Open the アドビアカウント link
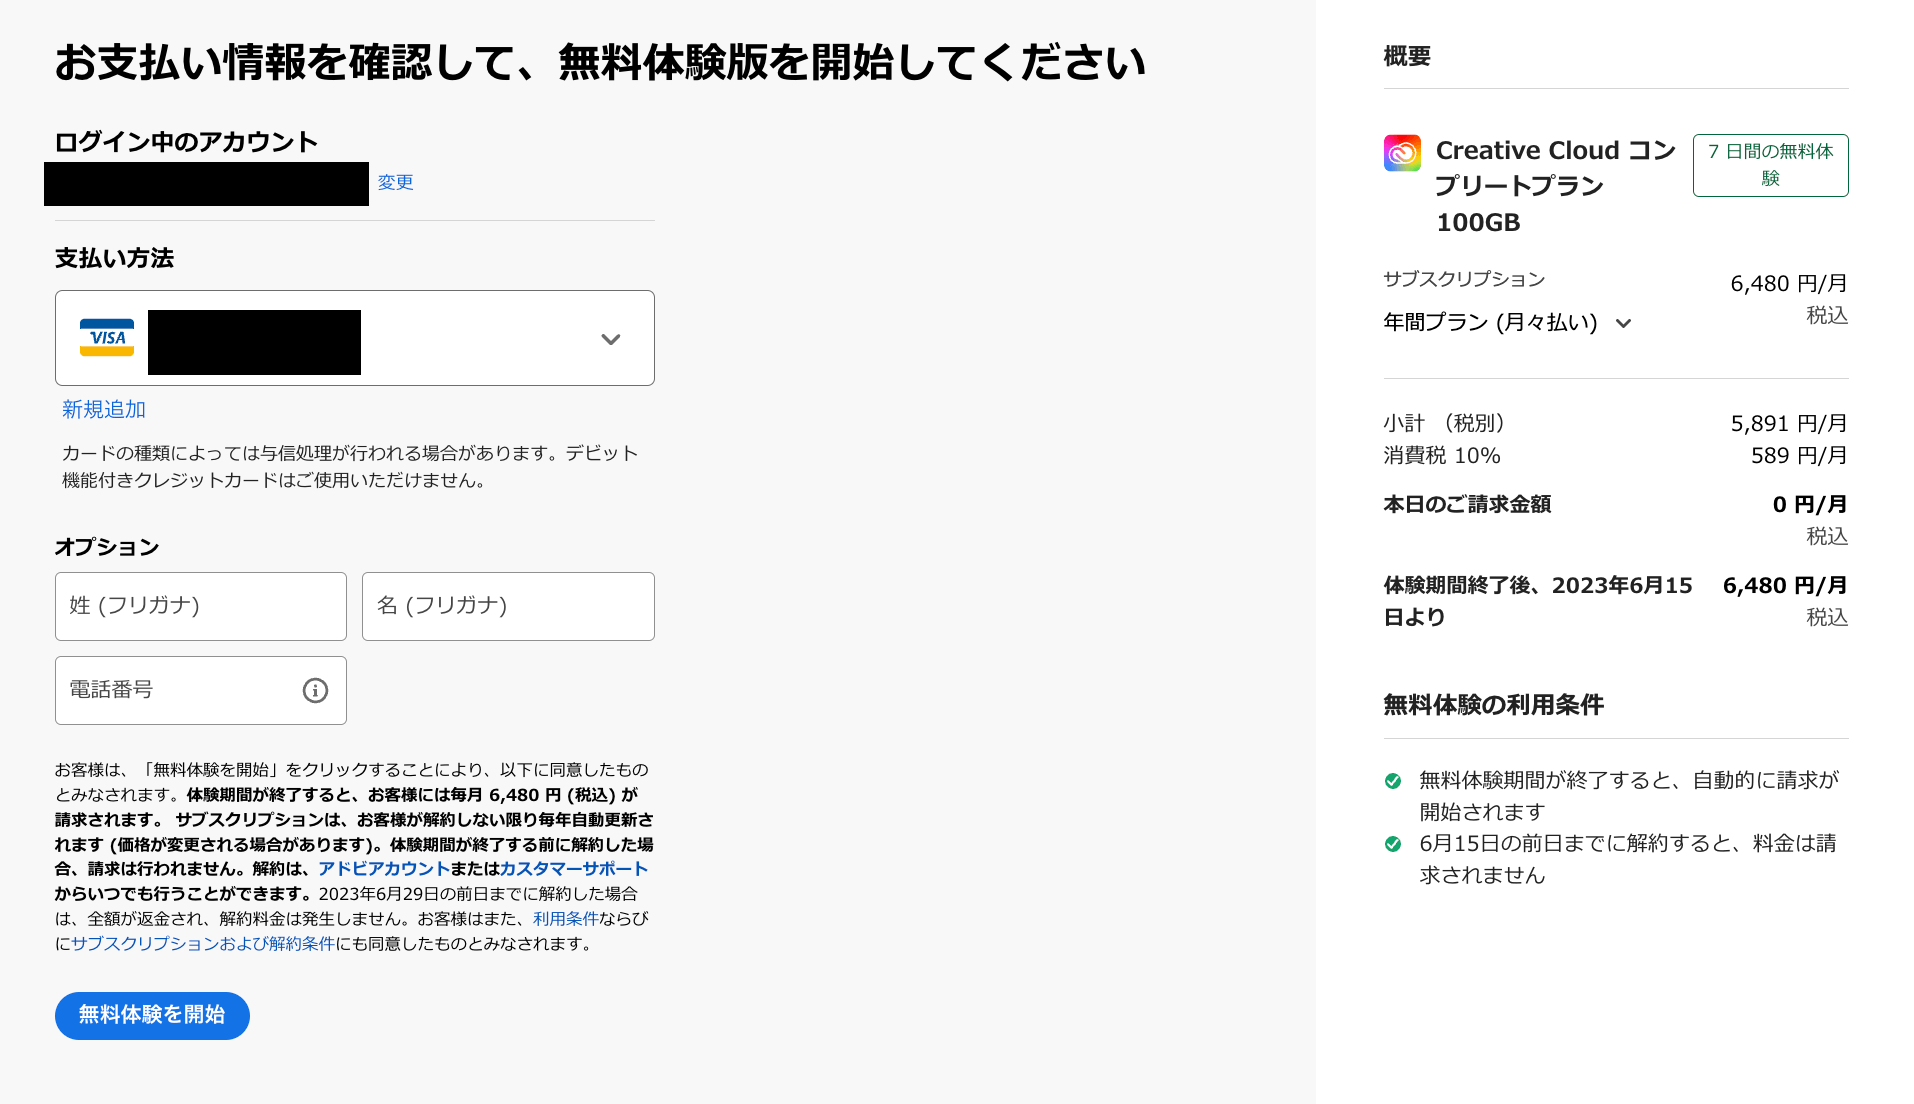 click(383, 869)
